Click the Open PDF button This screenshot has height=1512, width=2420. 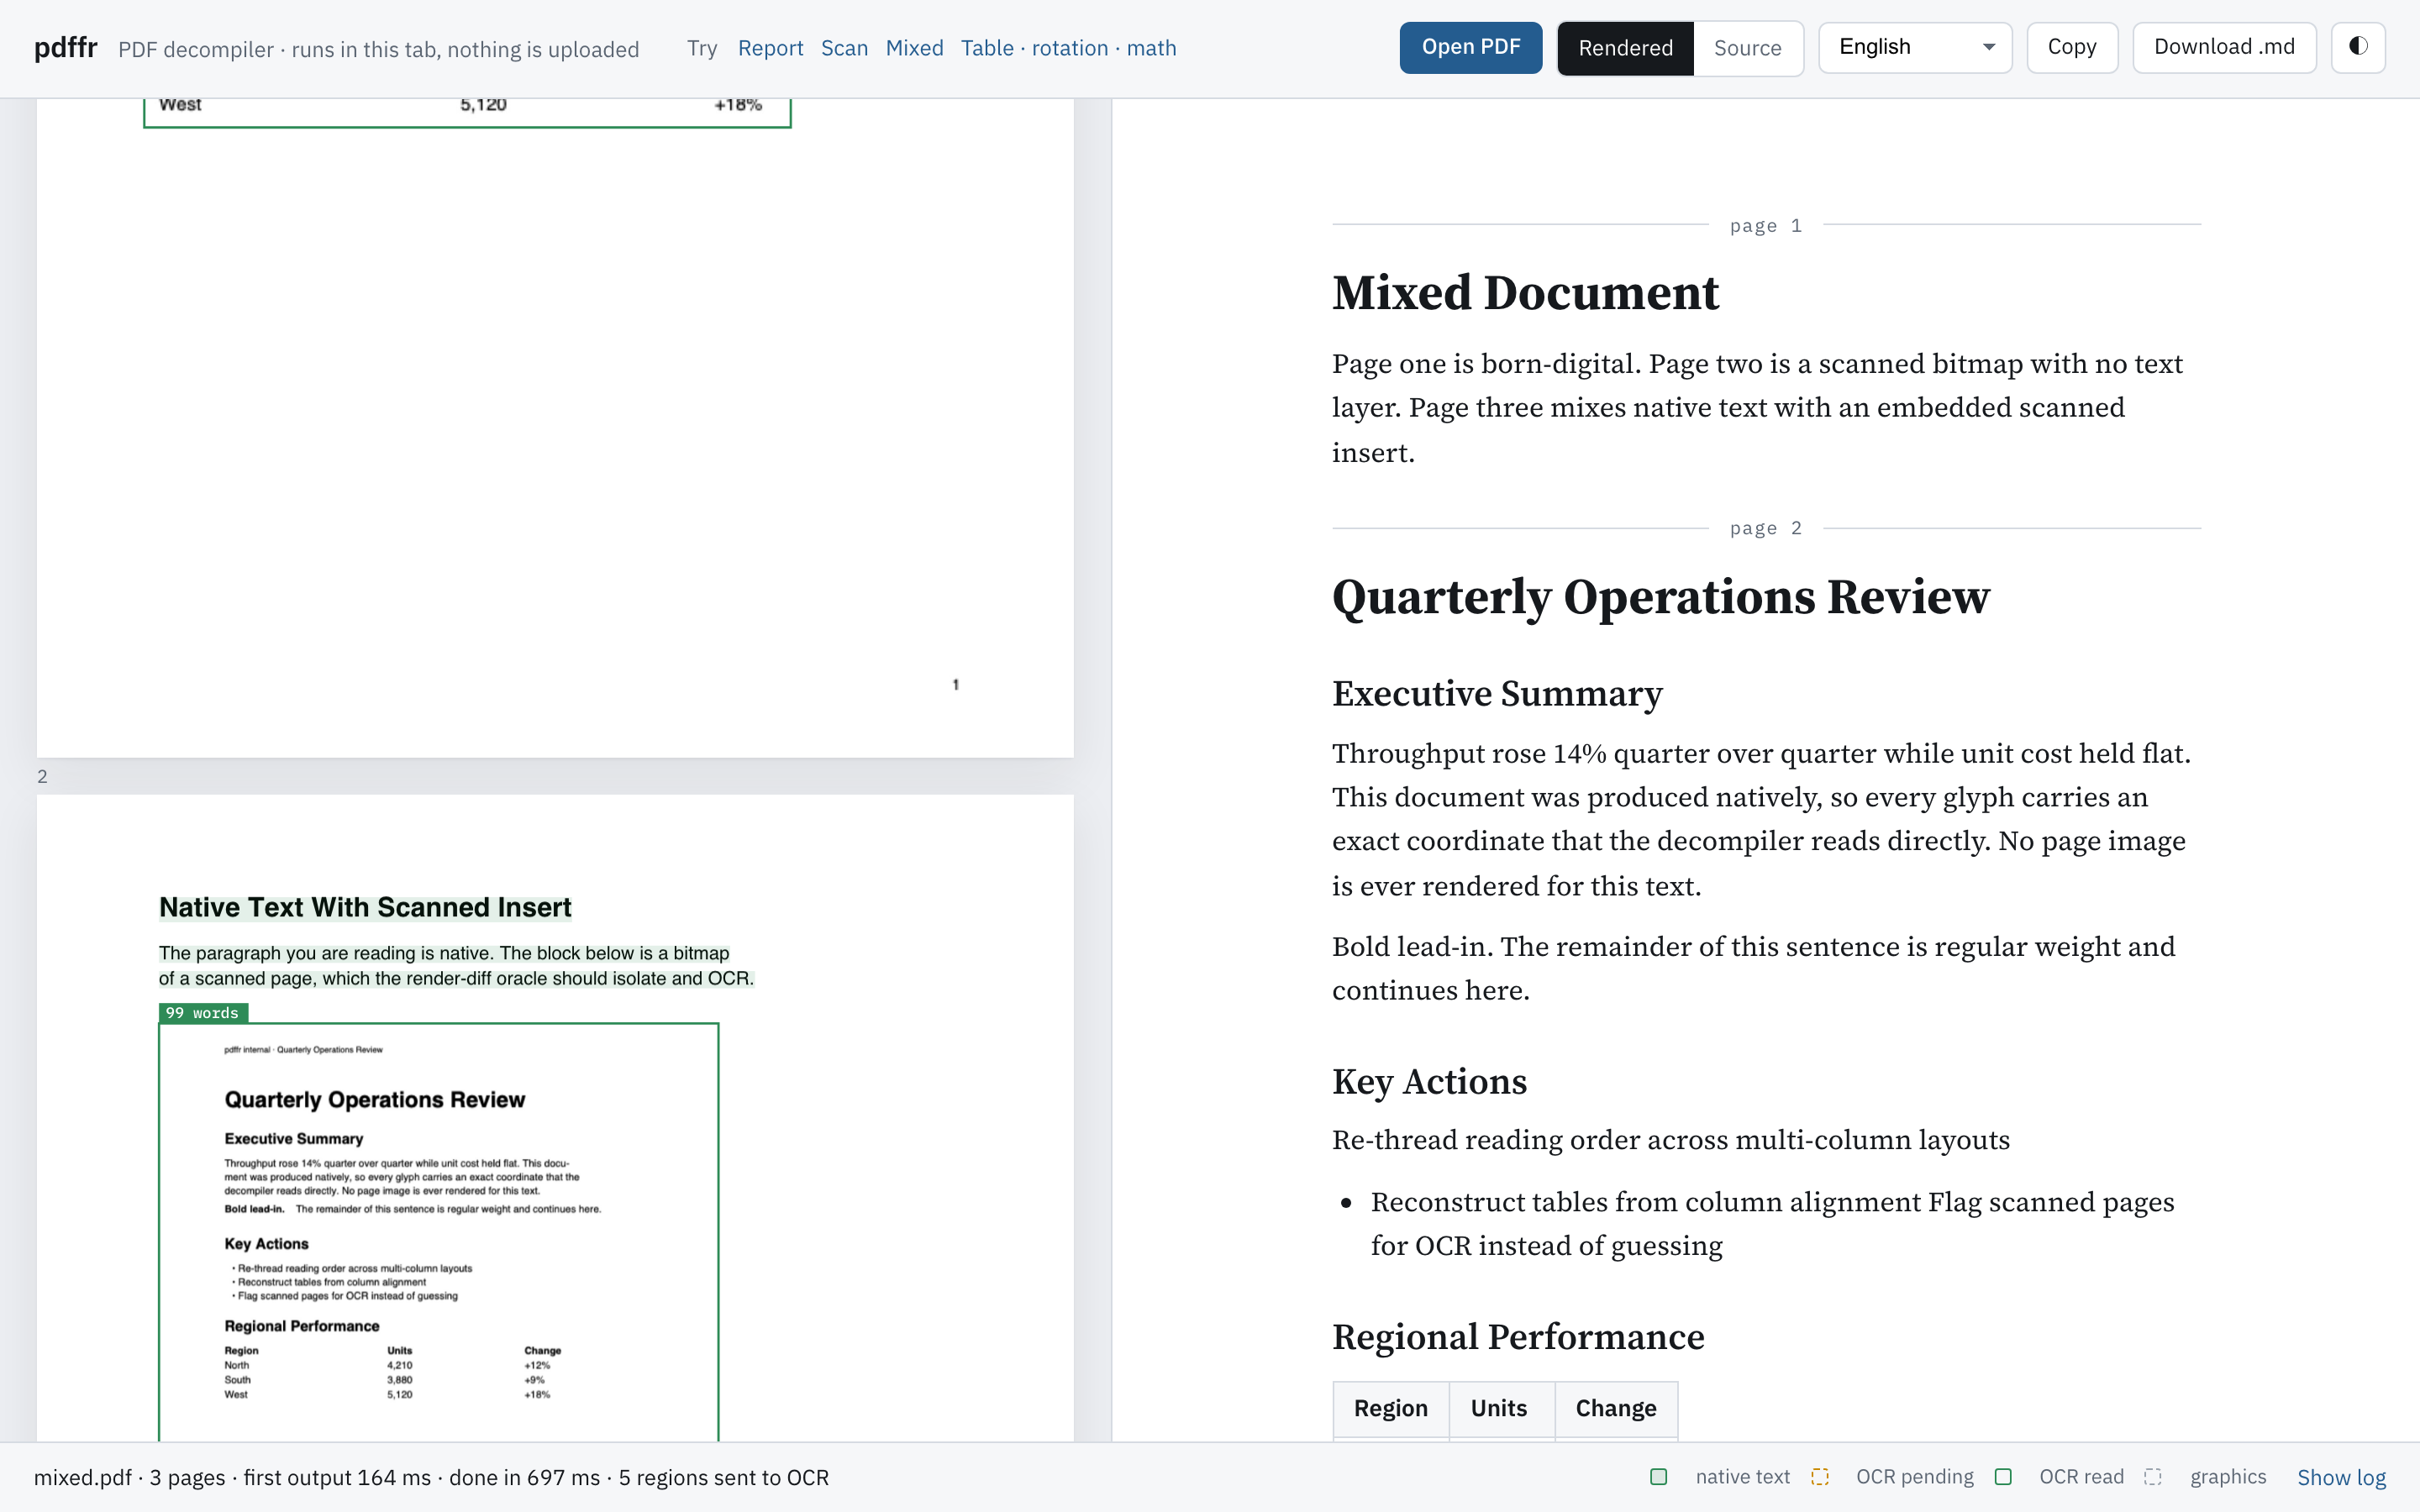pos(1470,47)
